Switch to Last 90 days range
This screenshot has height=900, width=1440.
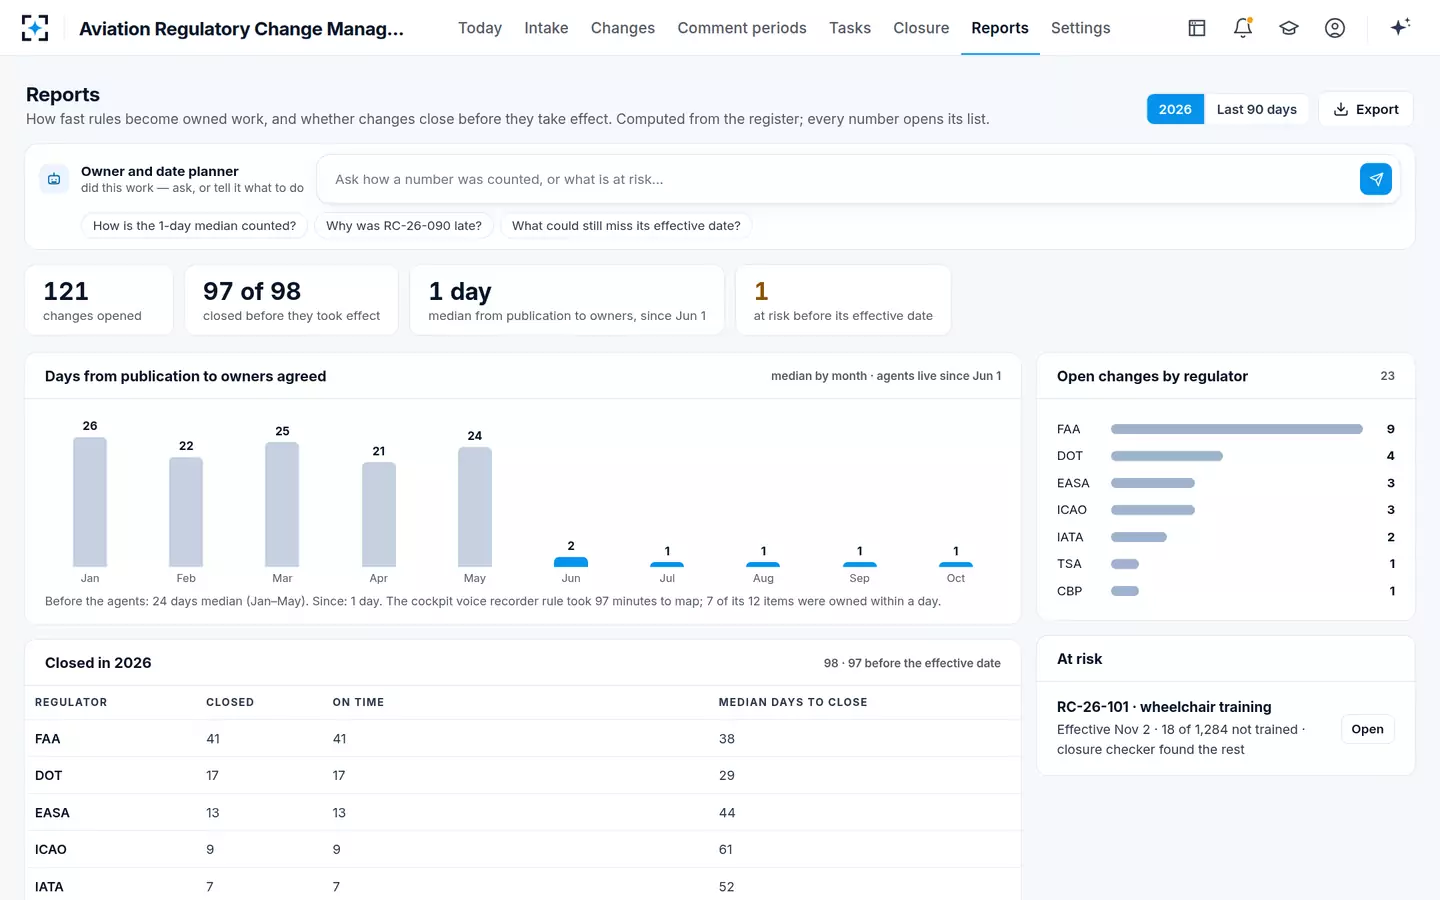[1256, 109]
